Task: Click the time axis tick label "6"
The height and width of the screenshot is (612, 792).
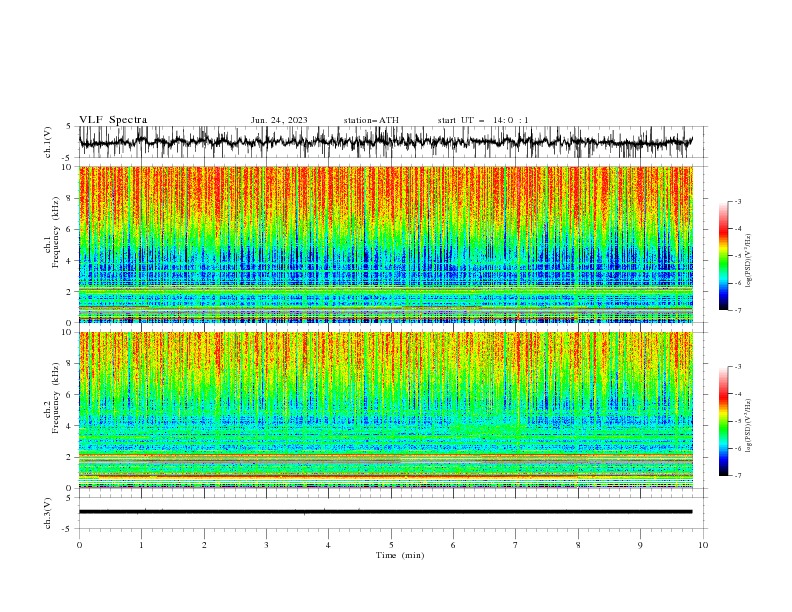Action: point(453,545)
